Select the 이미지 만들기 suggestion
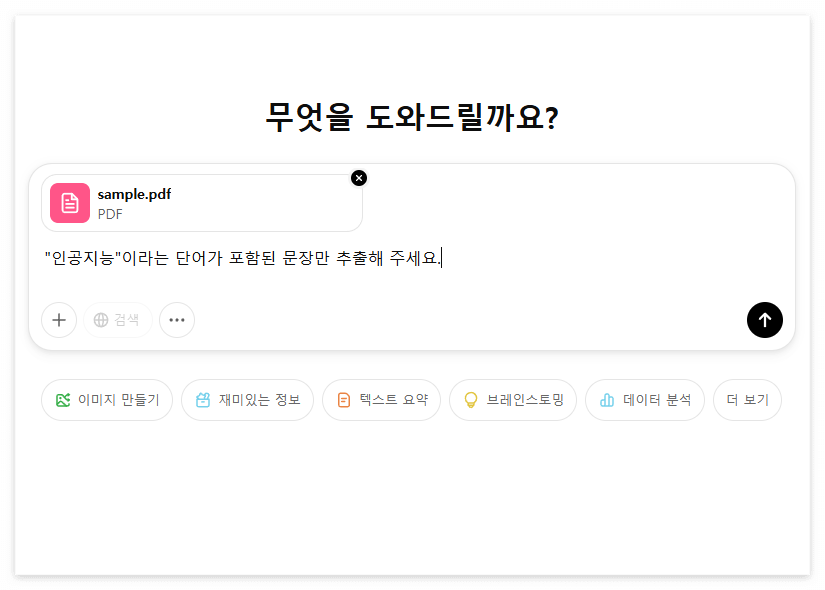 (107, 399)
